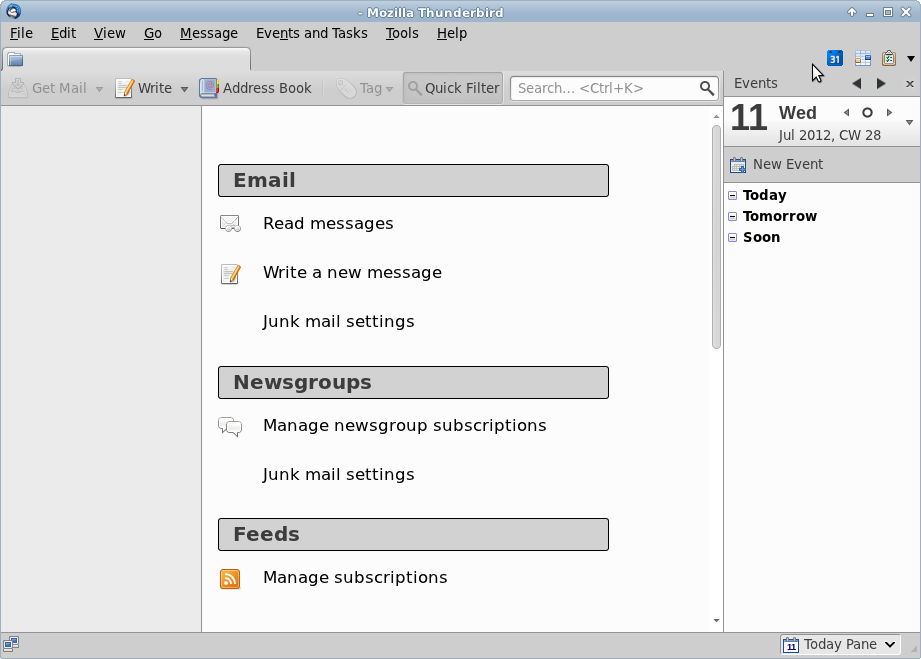Open Junk mail settings under Newsgroups

[x=338, y=475]
